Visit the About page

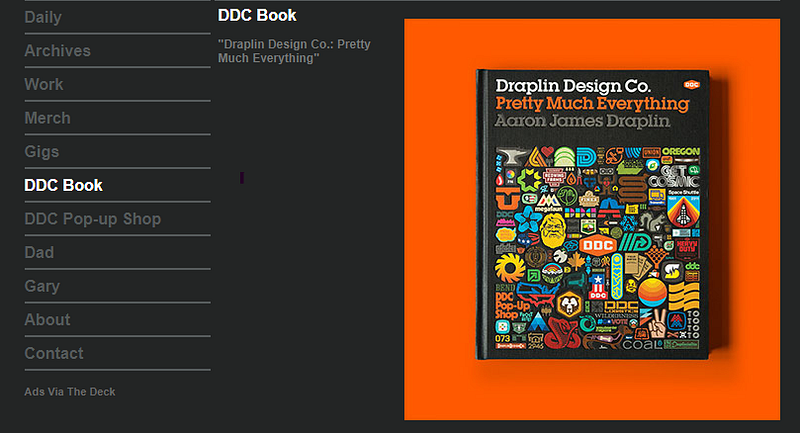47,320
